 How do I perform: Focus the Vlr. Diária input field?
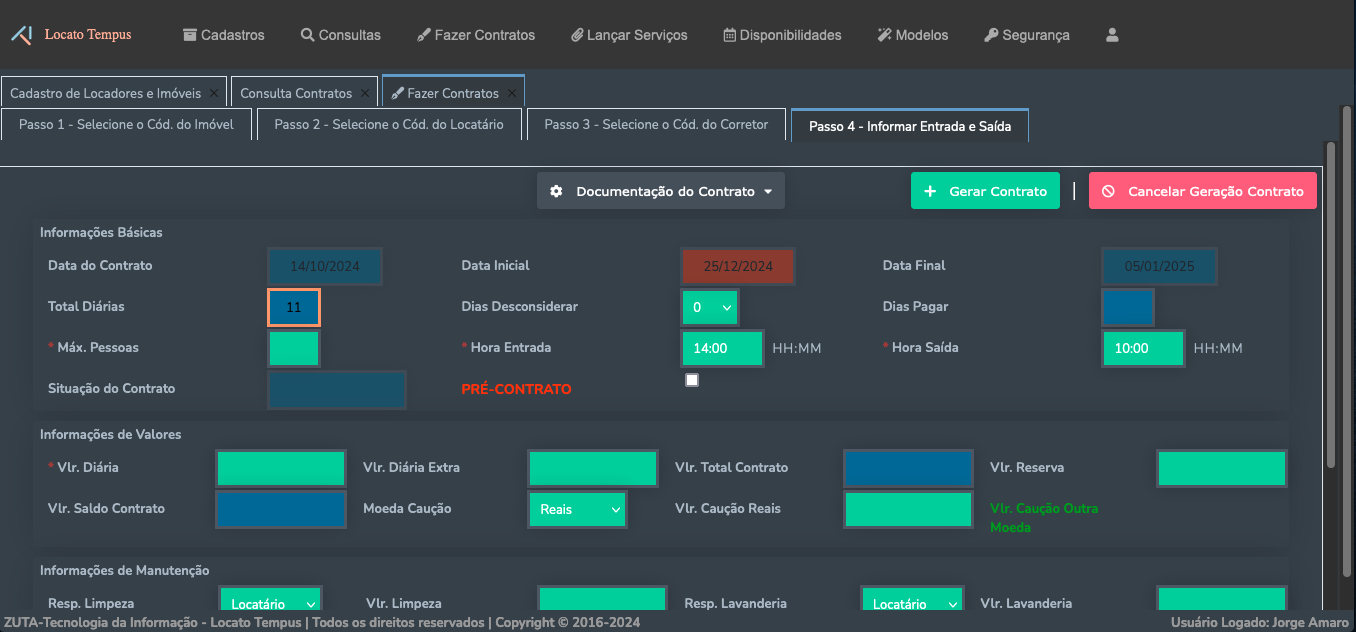(x=281, y=468)
